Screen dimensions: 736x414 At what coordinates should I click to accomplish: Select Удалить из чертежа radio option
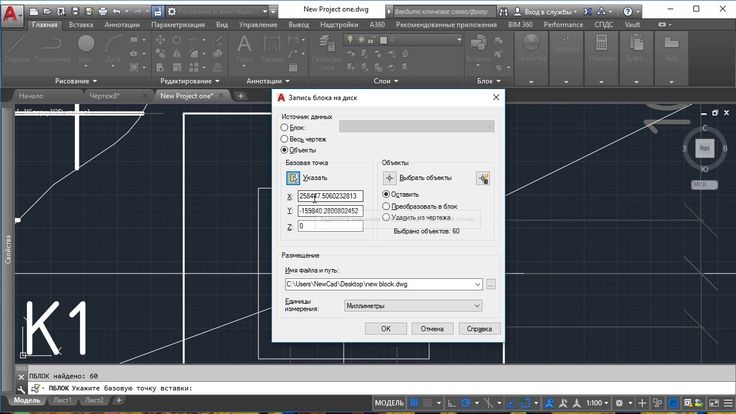(x=387, y=216)
